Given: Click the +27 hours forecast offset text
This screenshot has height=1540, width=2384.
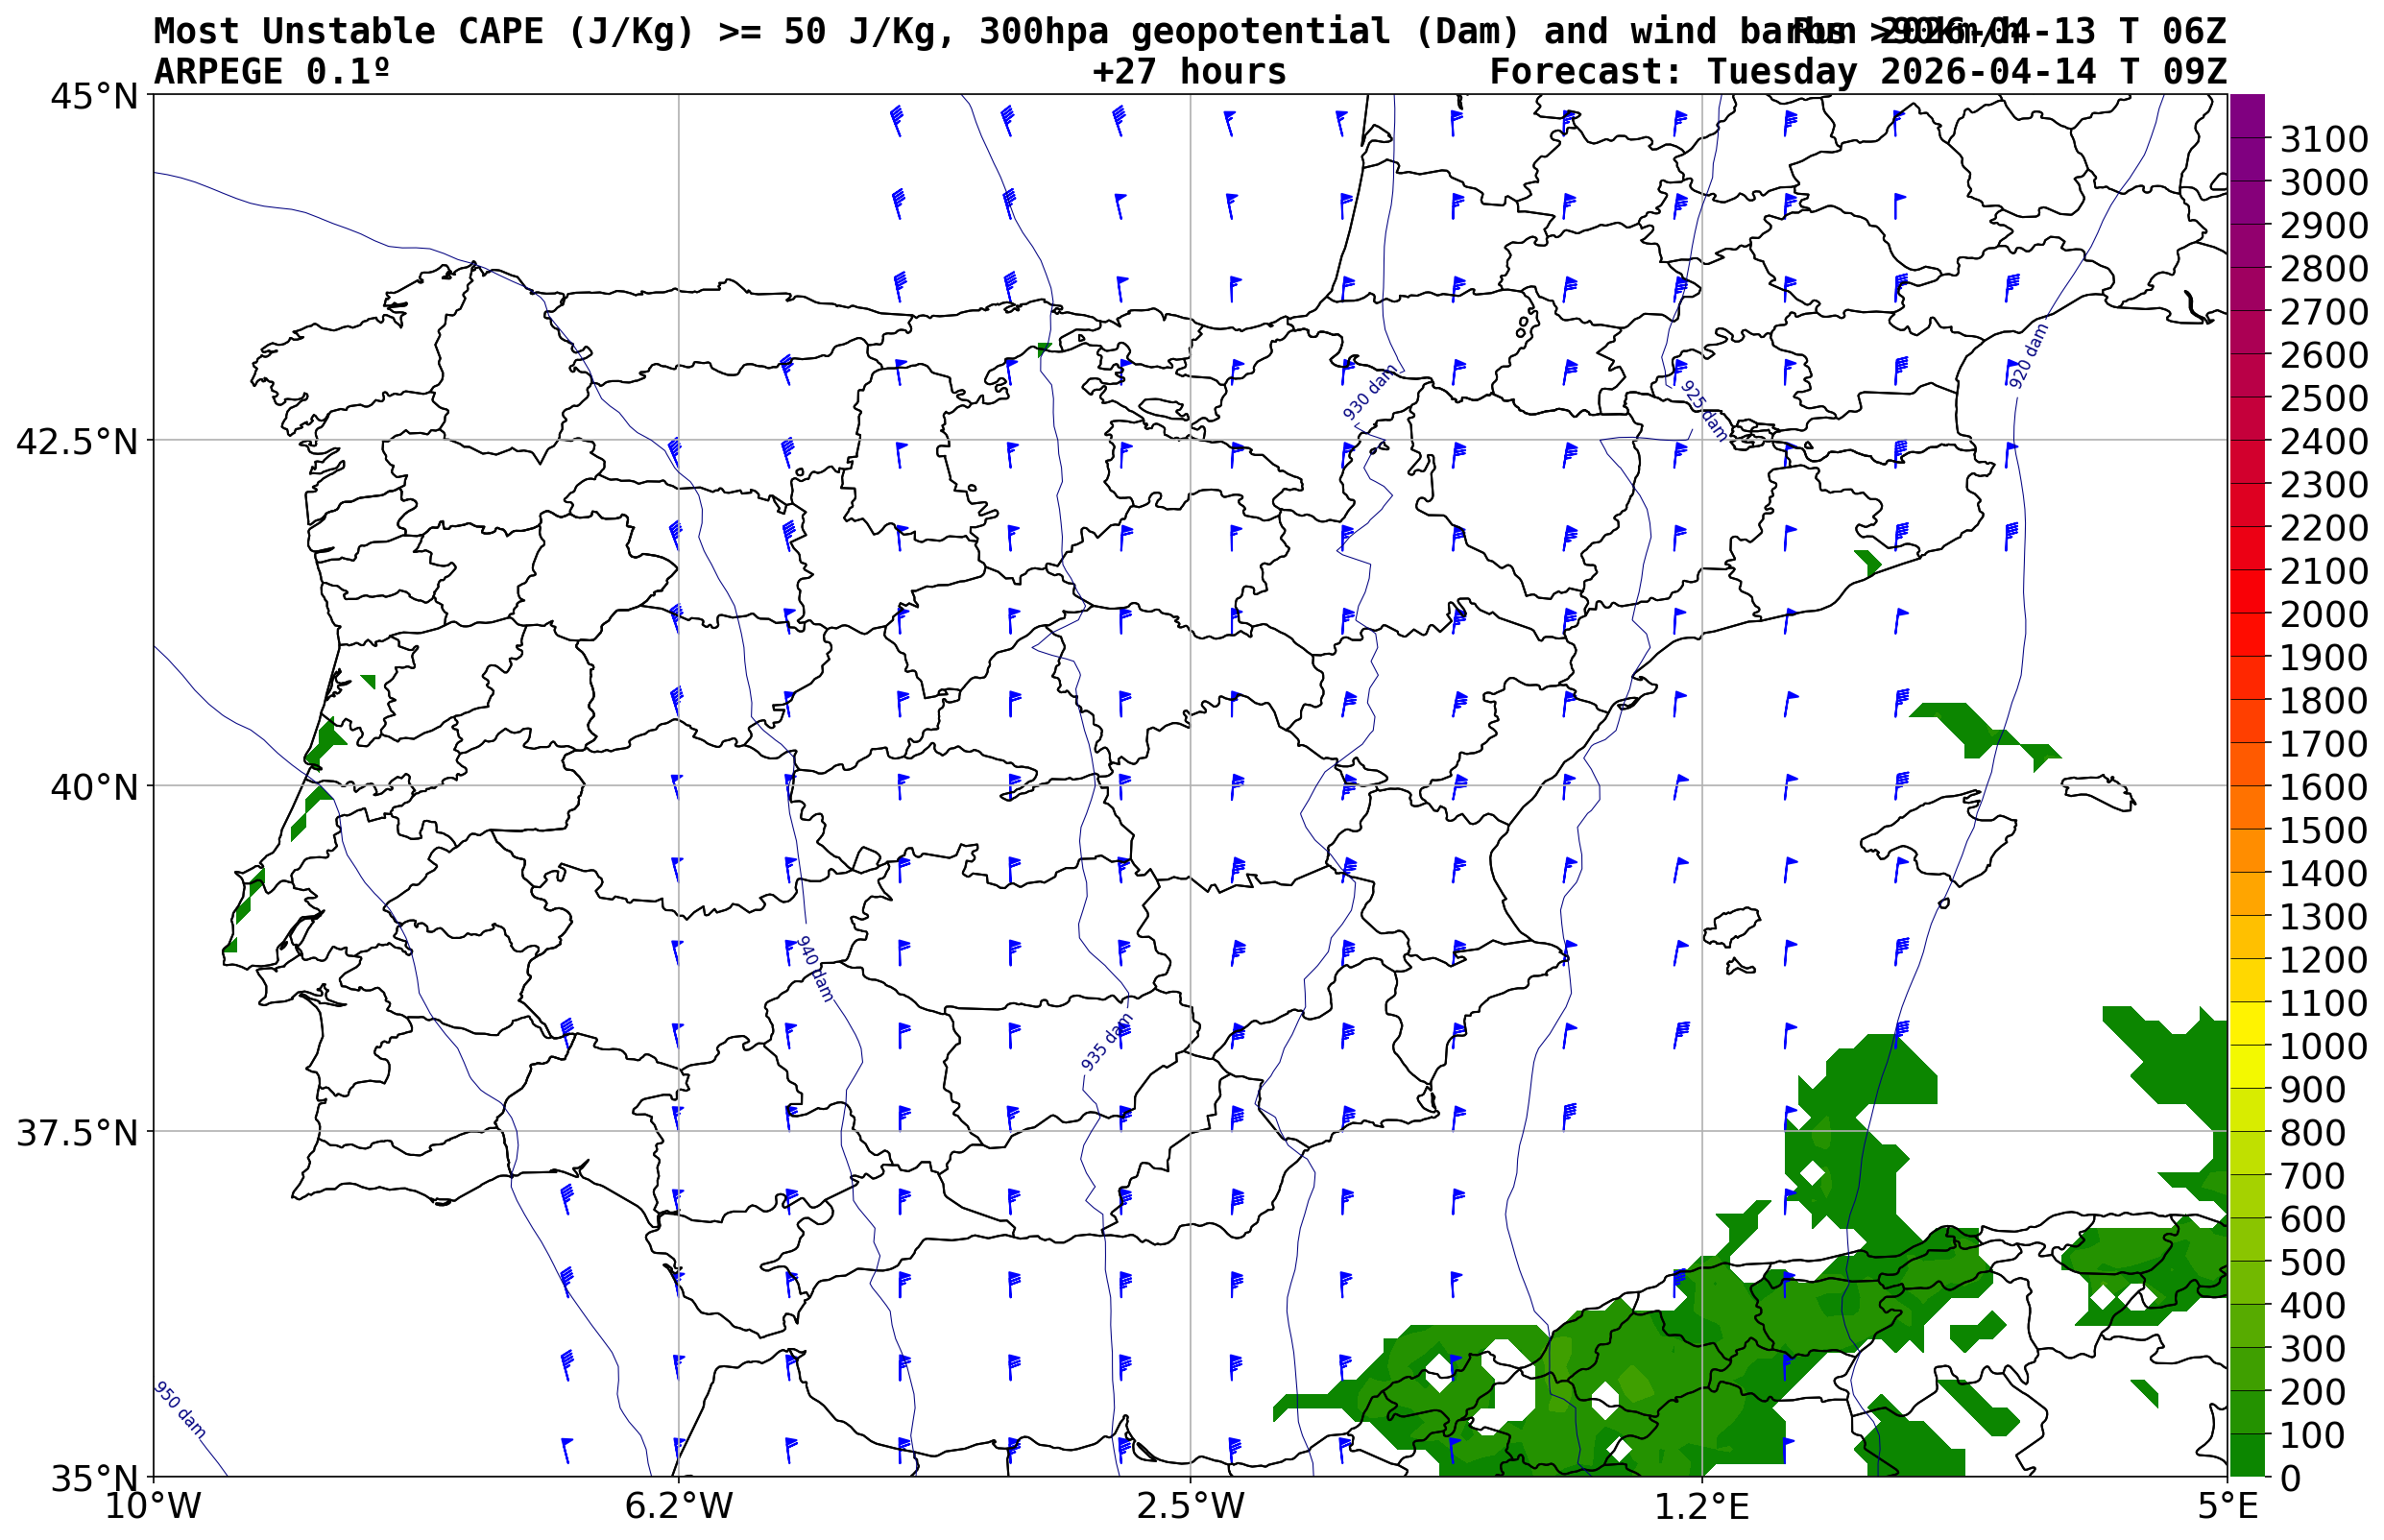Looking at the screenshot, I should [x=1189, y=72].
